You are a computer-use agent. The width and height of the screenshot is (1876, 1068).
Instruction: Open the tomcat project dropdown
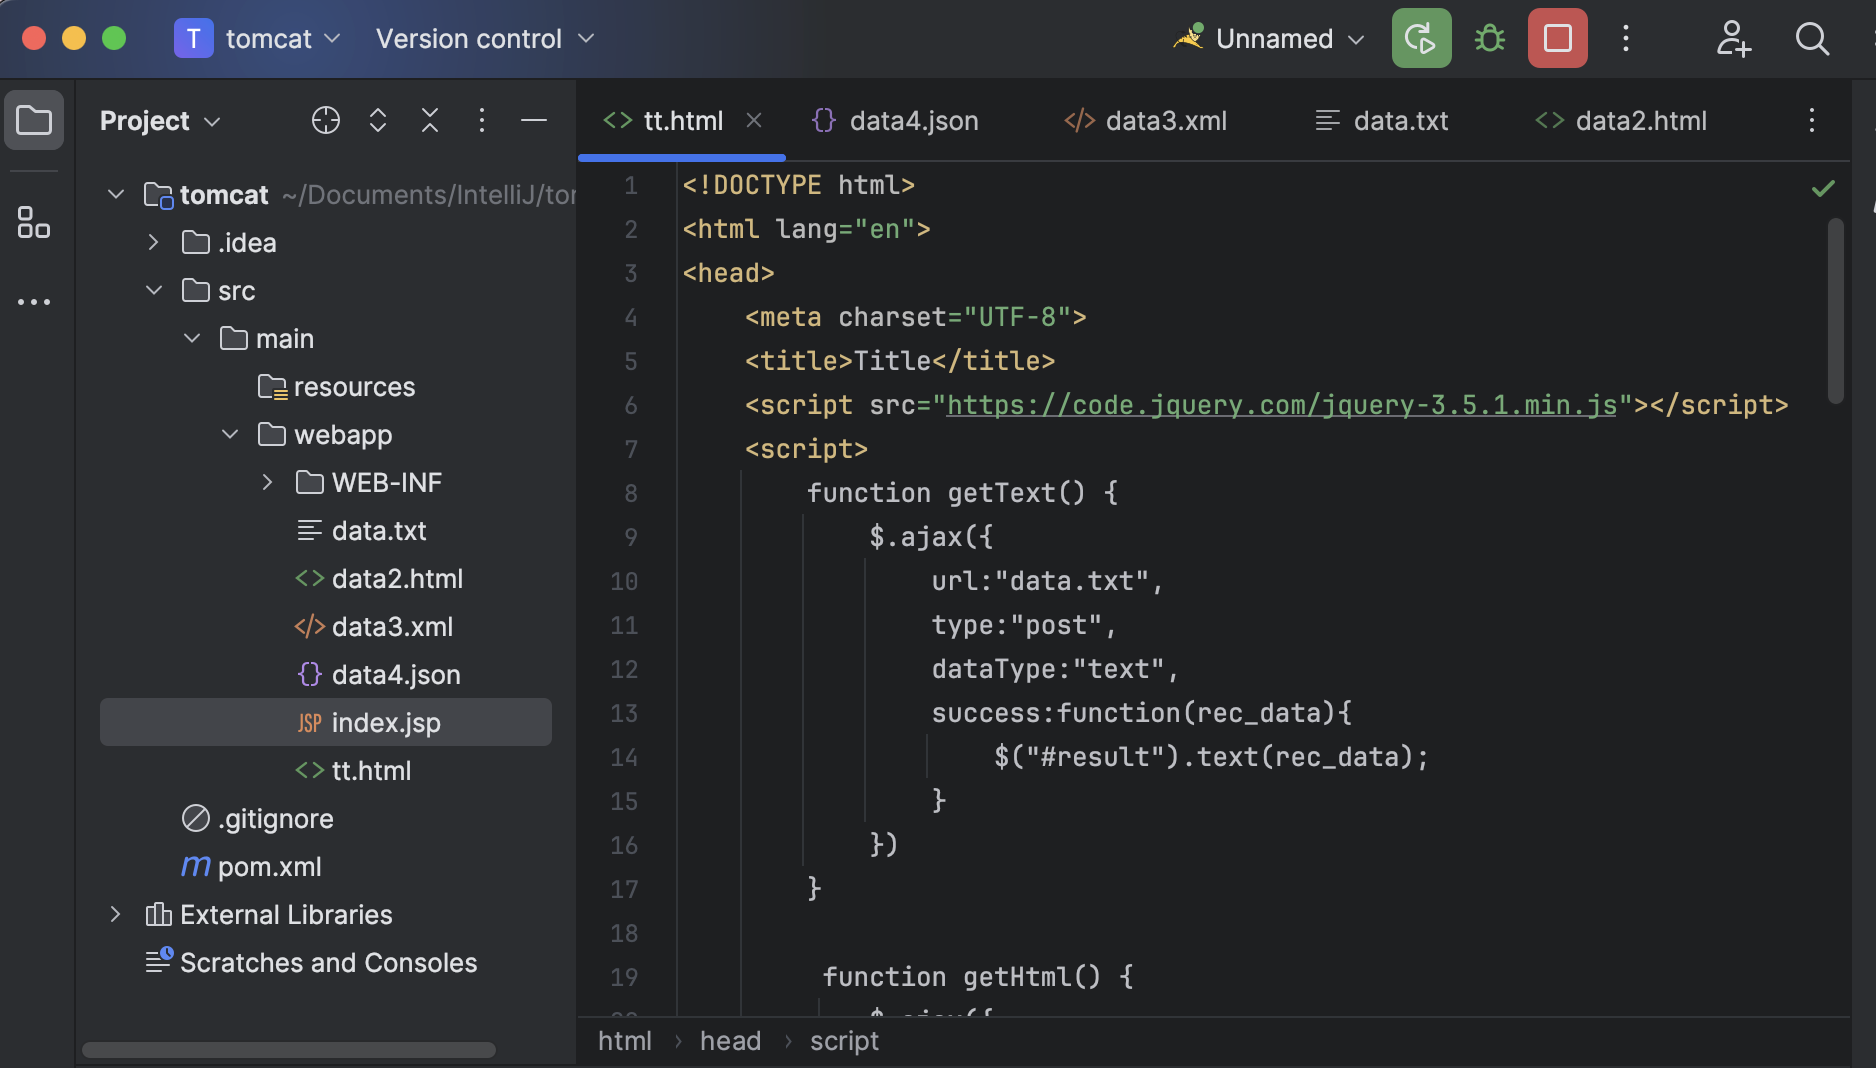(x=284, y=39)
